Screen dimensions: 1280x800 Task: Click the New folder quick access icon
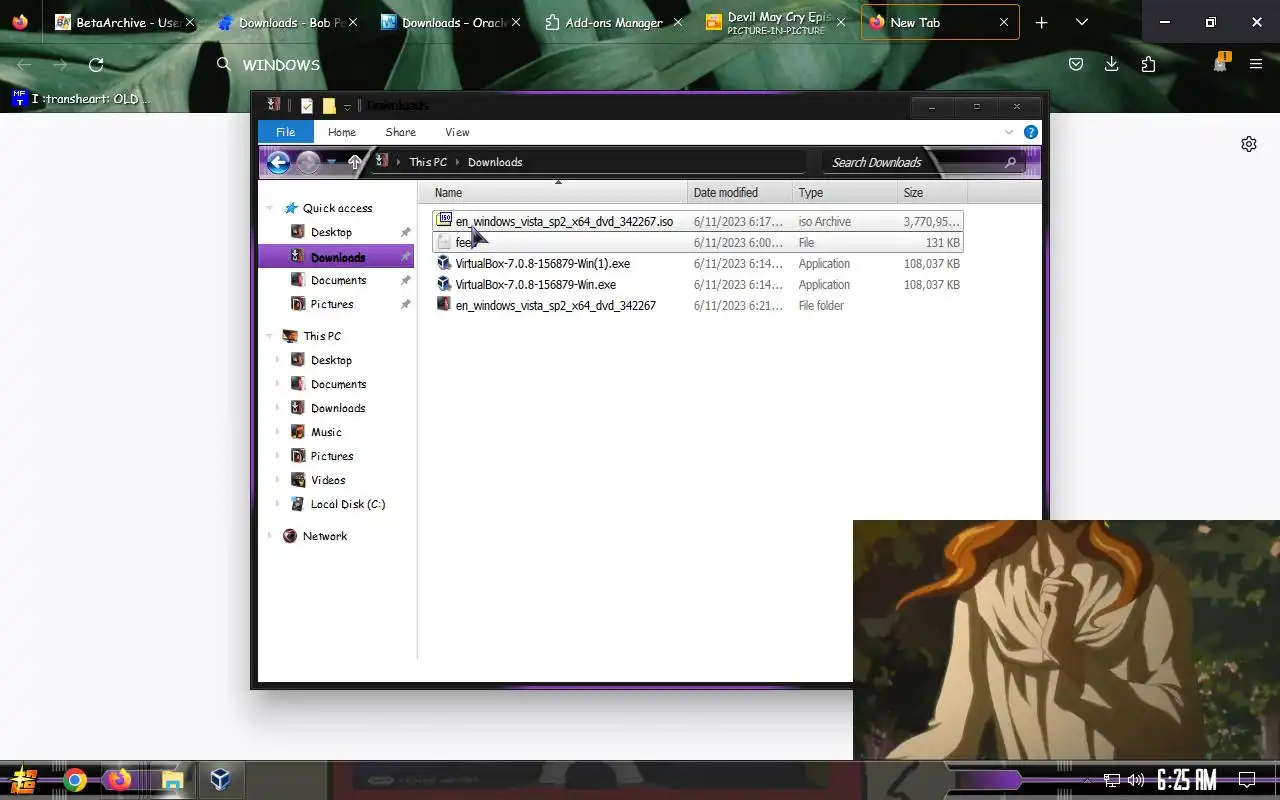[328, 105]
